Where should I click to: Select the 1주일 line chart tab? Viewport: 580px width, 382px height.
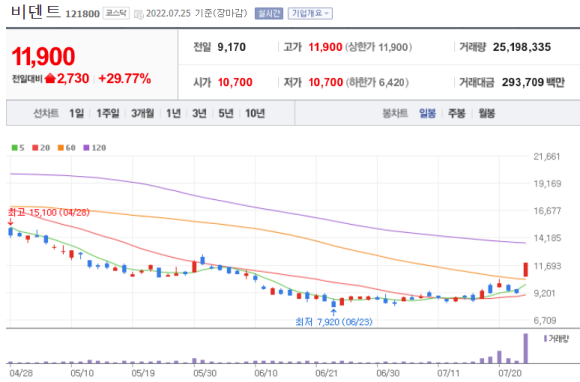tap(108, 113)
